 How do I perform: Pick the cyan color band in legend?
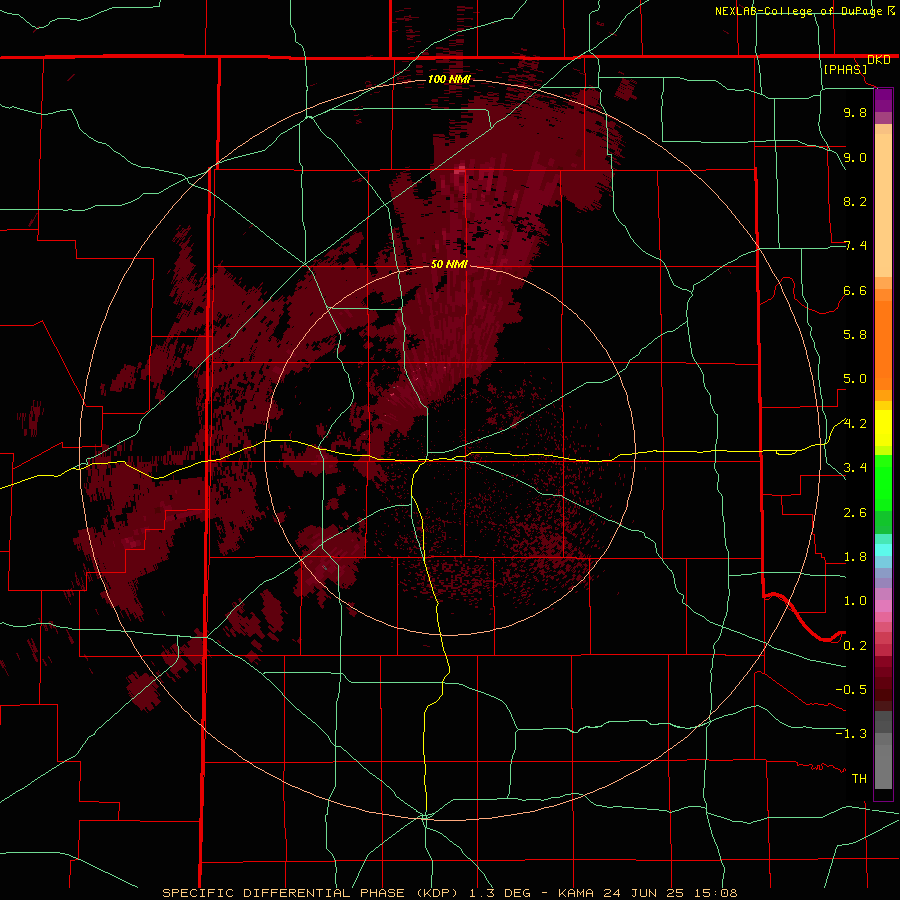click(883, 550)
